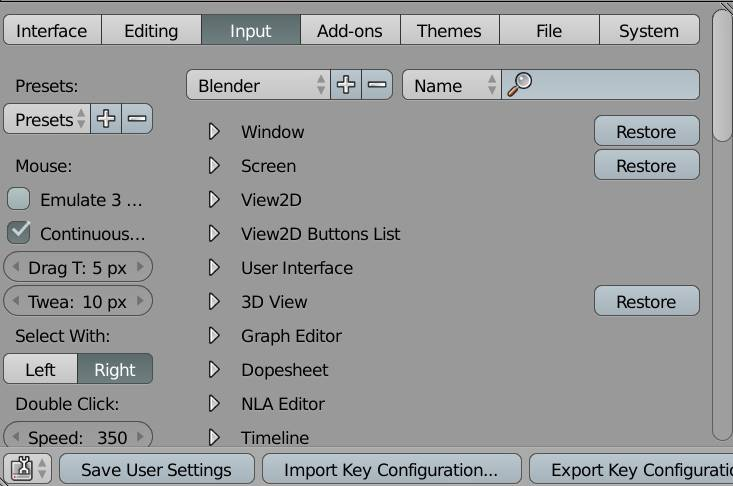Click the Double Click Speed slider field
733x486 pixels.
(x=78, y=437)
